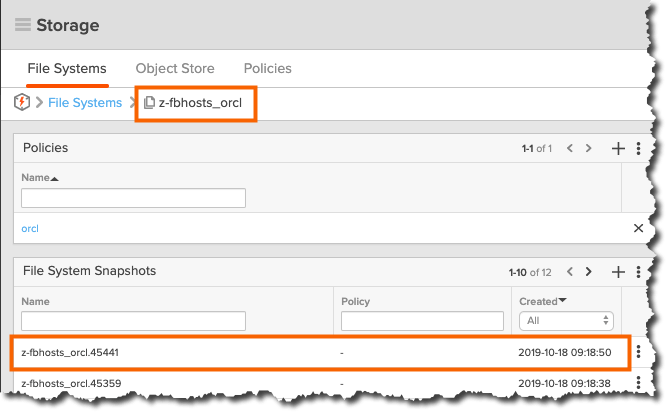
Task: Select snapshot z-fbhosts_orcl.45359
Action: pos(71,384)
